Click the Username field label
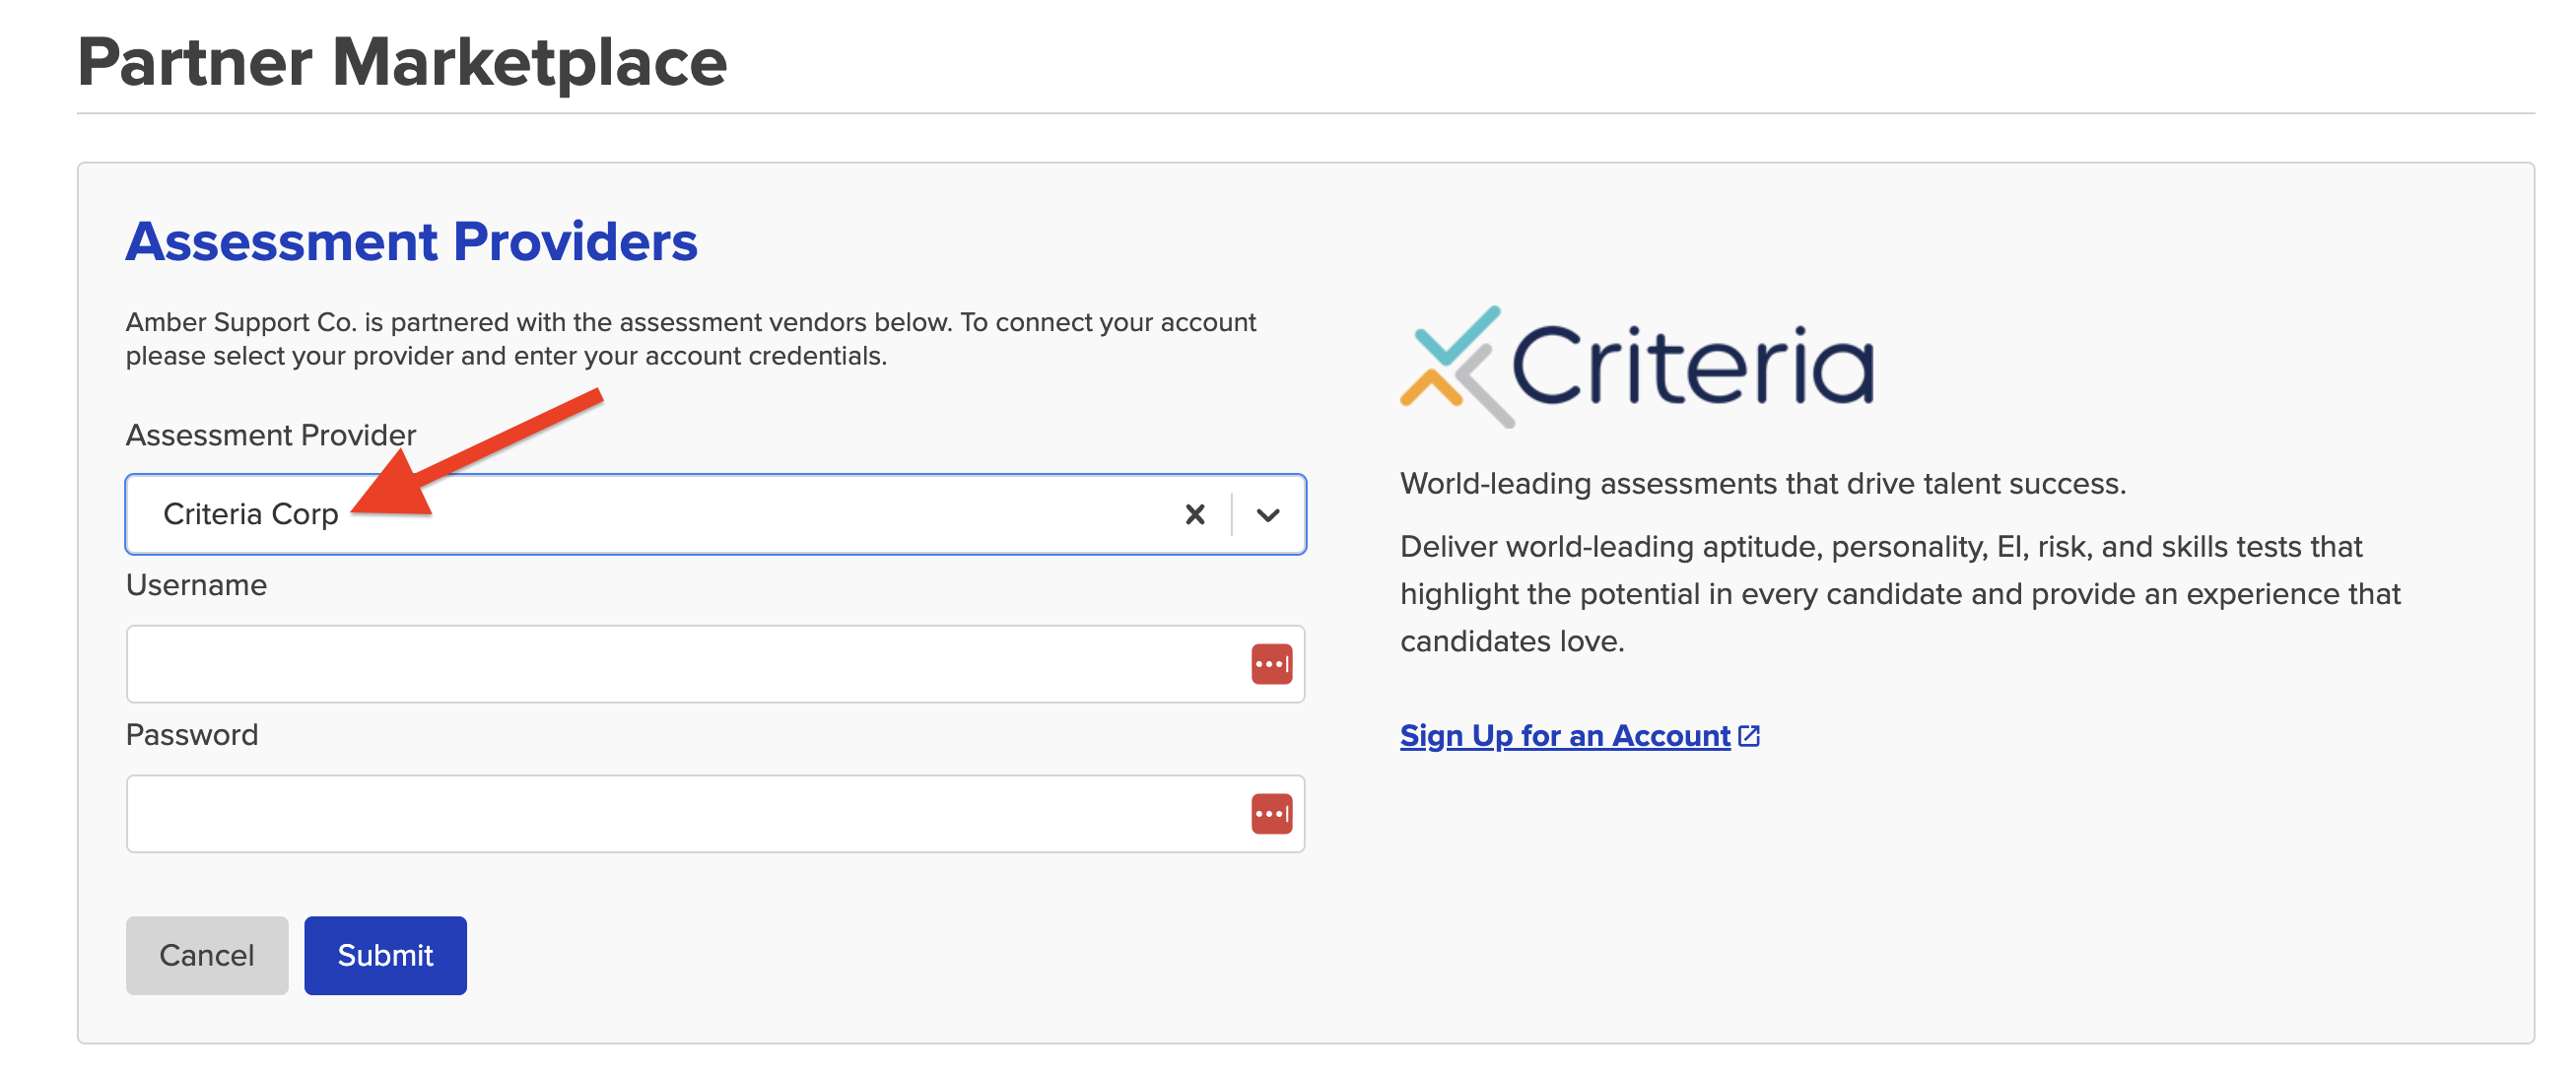The image size is (2576, 1076). coord(196,585)
